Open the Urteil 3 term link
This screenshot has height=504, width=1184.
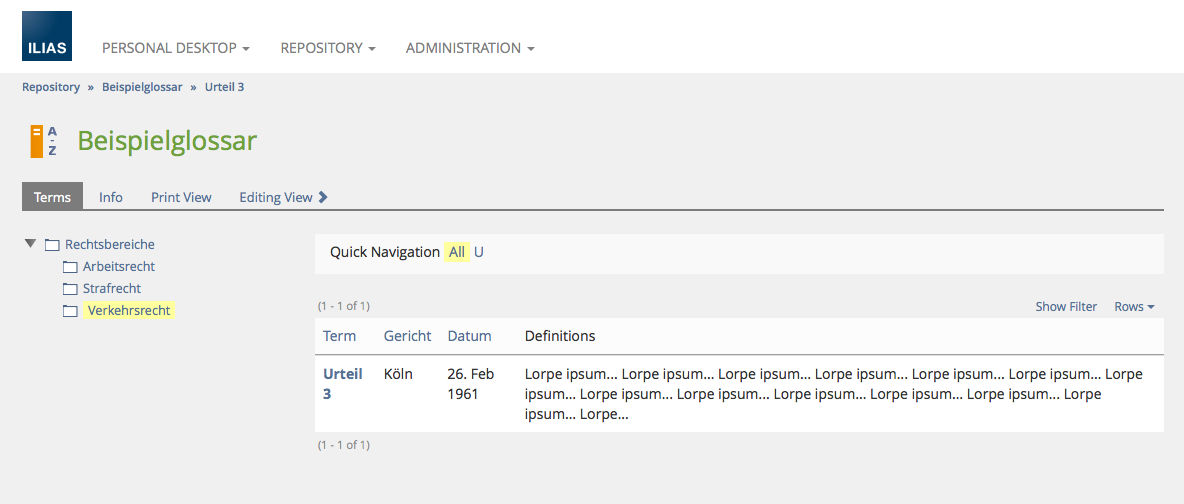coord(342,384)
